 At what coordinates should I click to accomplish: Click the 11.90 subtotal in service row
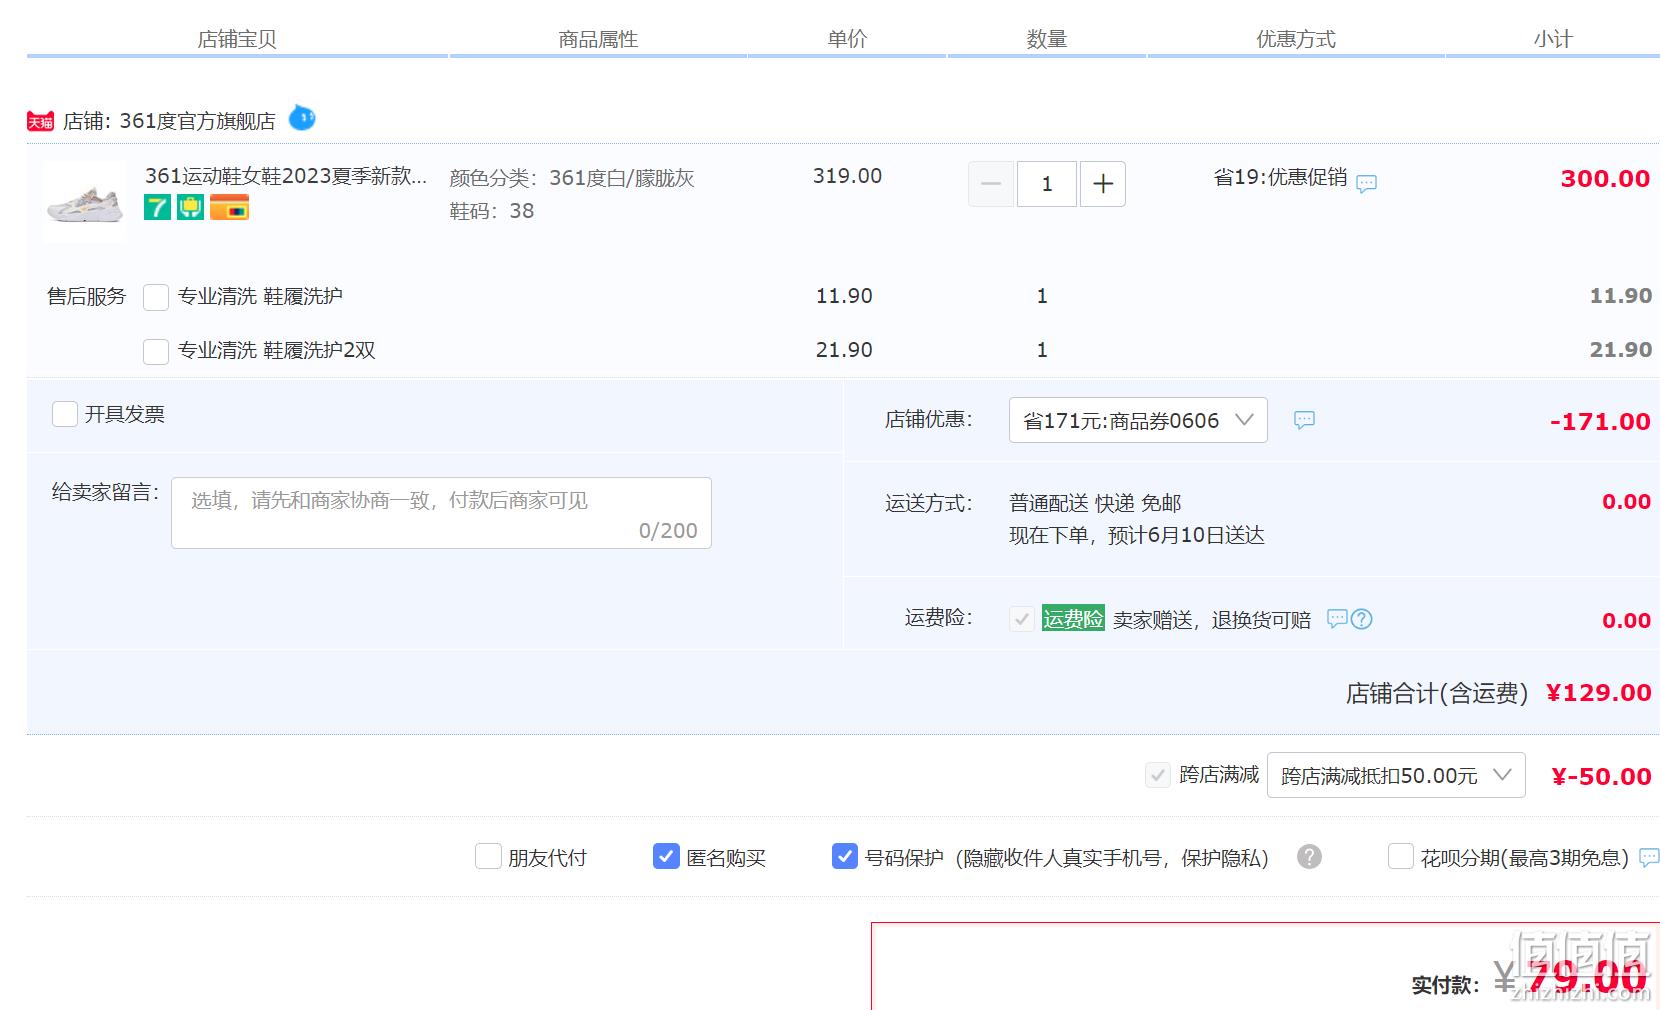click(x=1621, y=296)
